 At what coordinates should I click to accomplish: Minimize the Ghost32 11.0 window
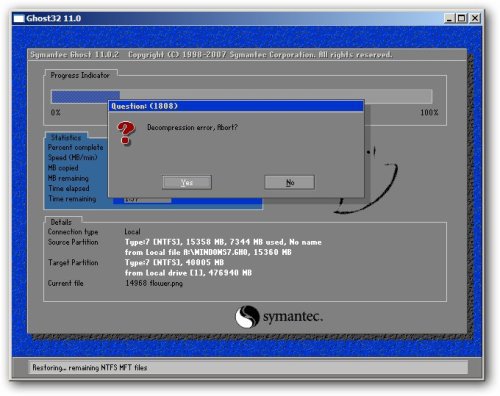[450, 18]
